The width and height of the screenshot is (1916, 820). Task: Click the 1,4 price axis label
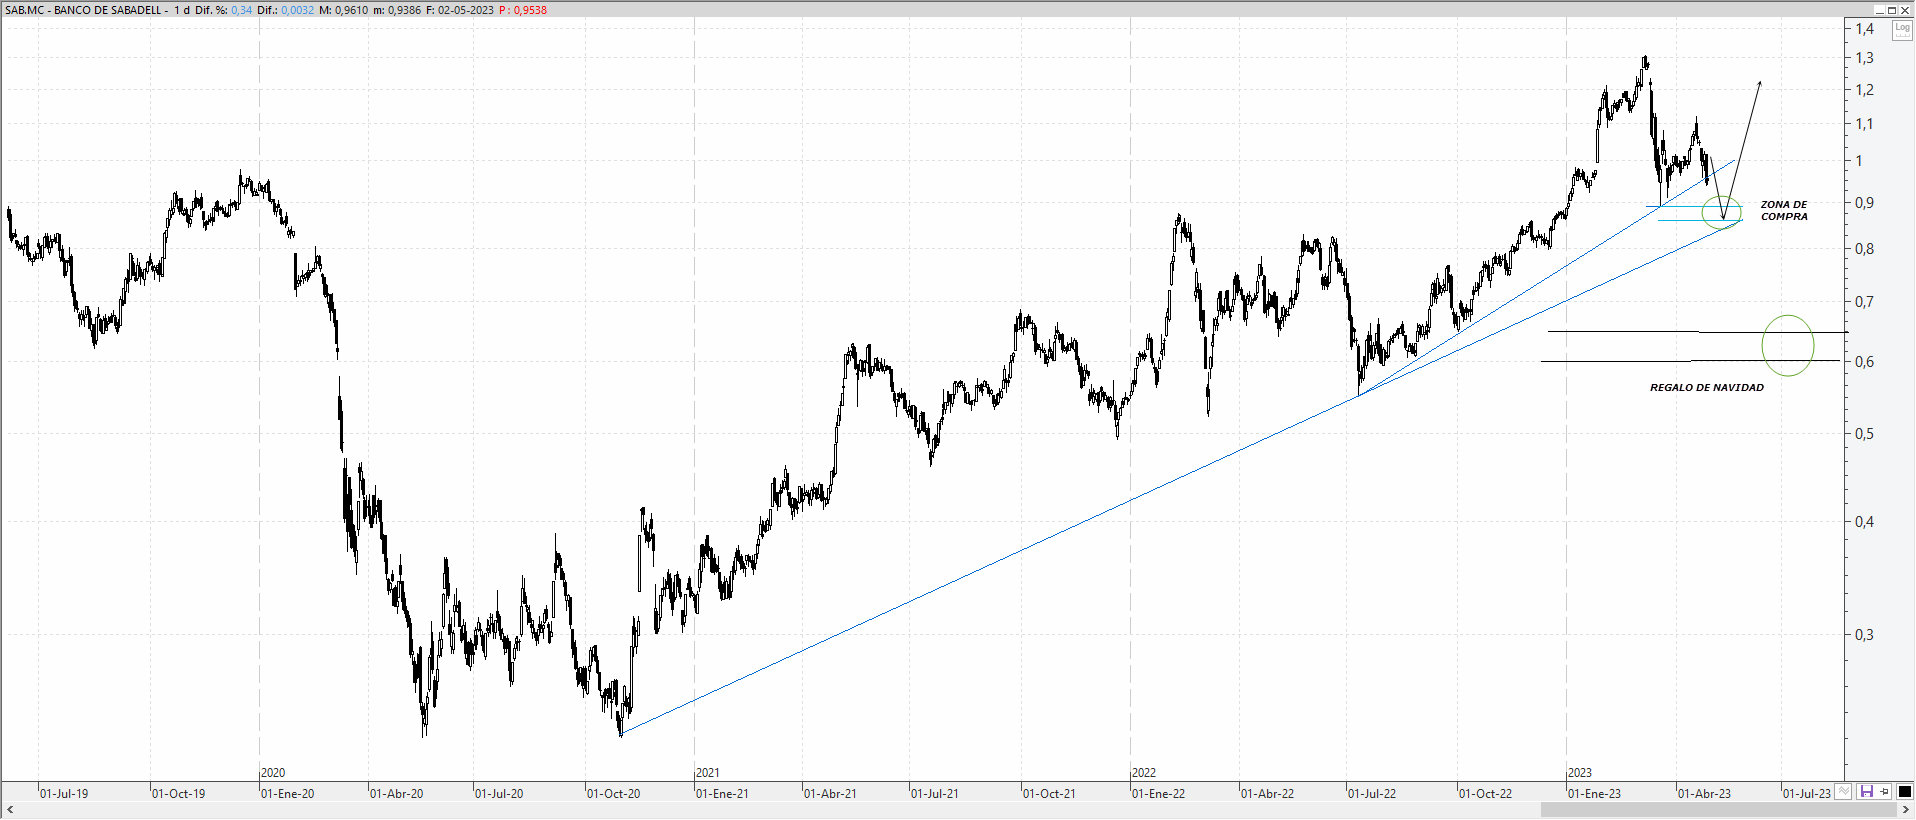click(x=1865, y=29)
